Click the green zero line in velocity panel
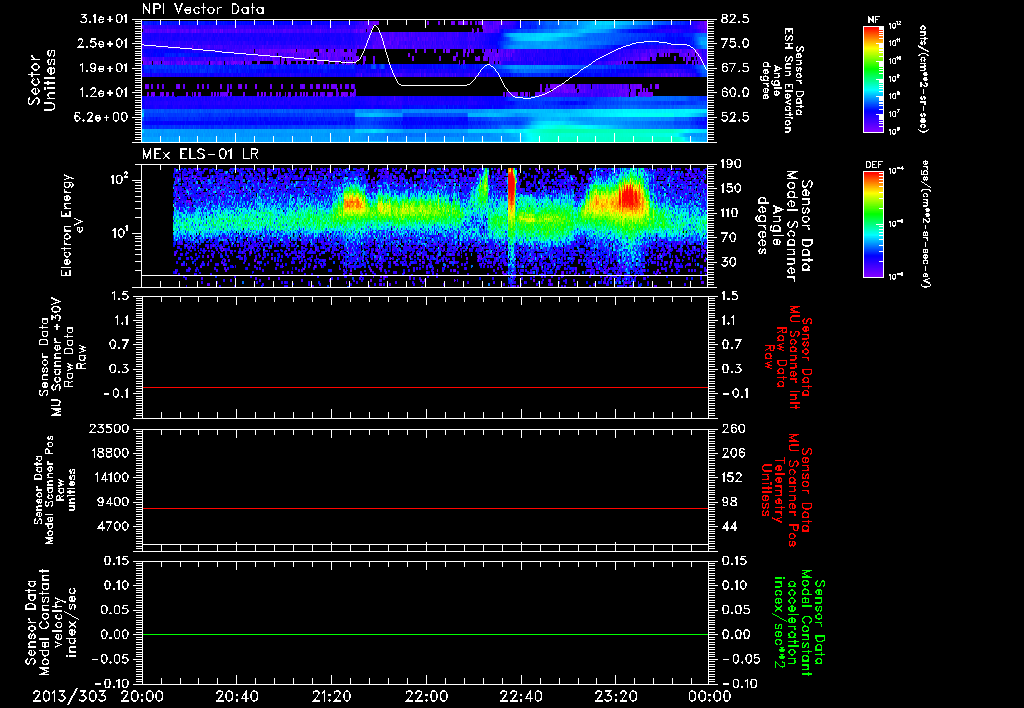Image resolution: width=1024 pixels, height=708 pixels. coord(425,634)
